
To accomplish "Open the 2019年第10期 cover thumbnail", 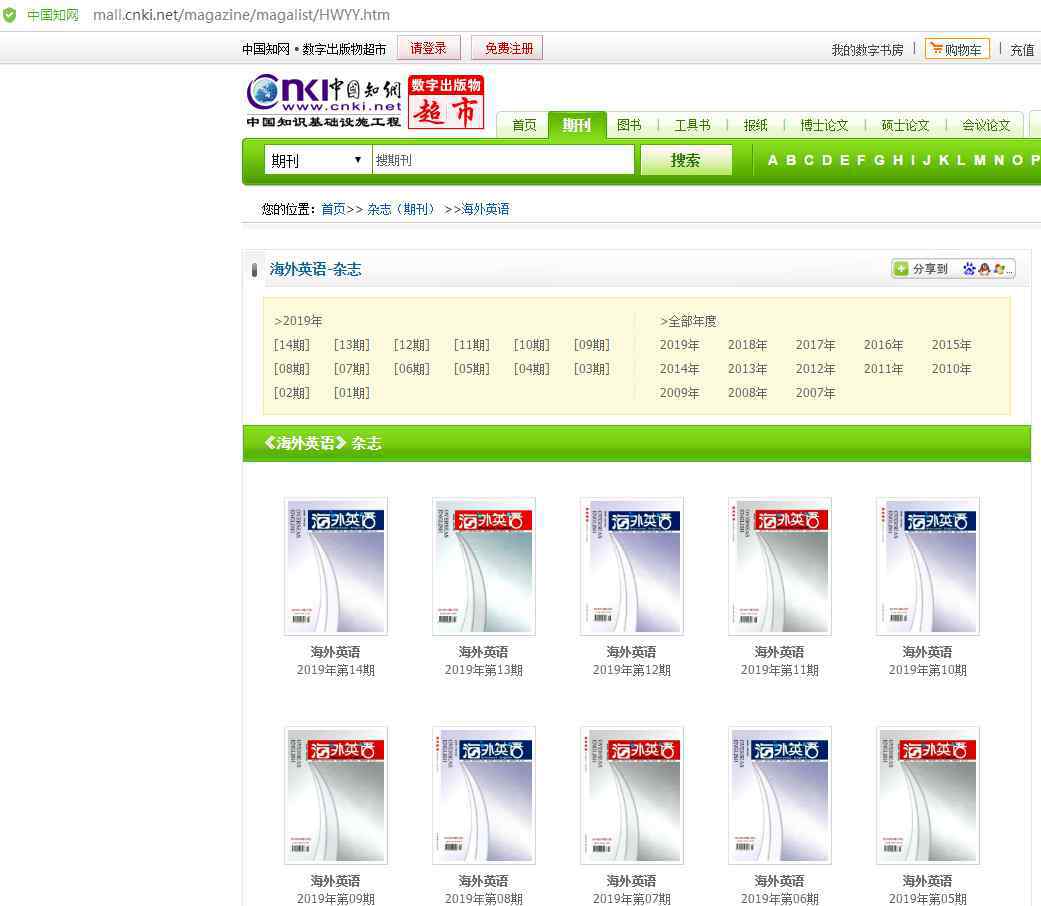I will coord(928,566).
